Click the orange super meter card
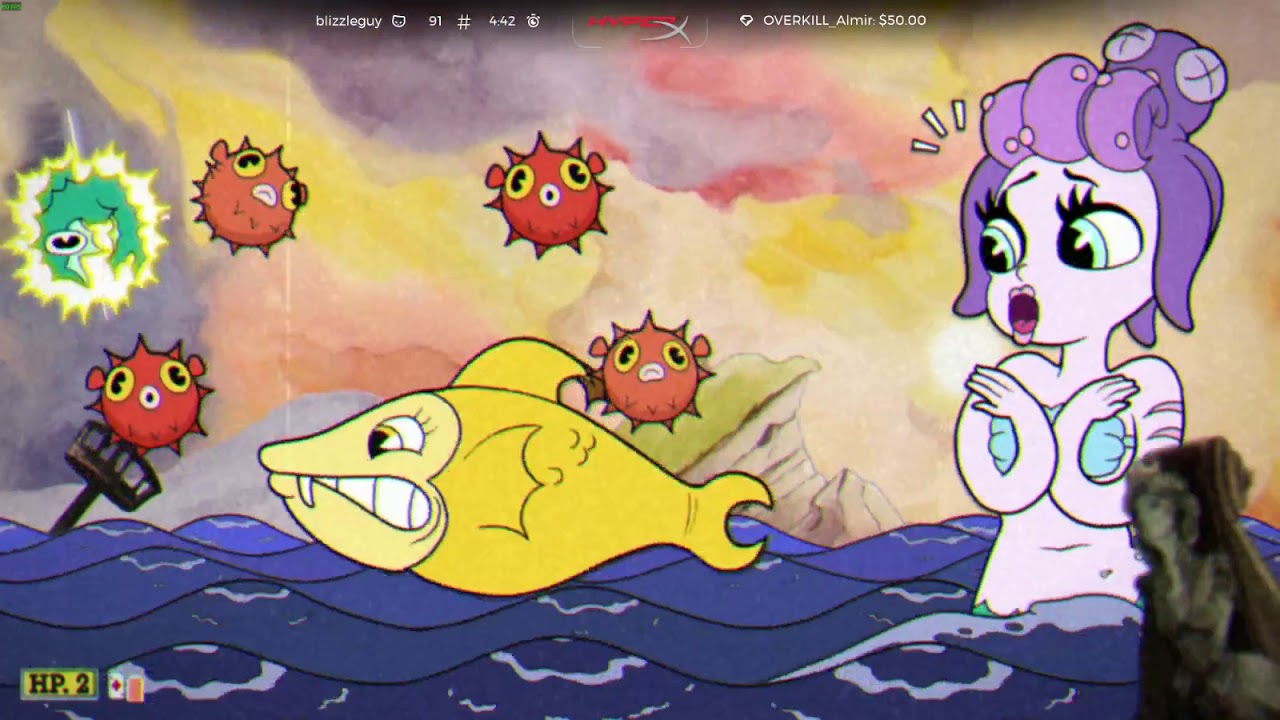This screenshot has width=1280, height=720. (x=135, y=687)
